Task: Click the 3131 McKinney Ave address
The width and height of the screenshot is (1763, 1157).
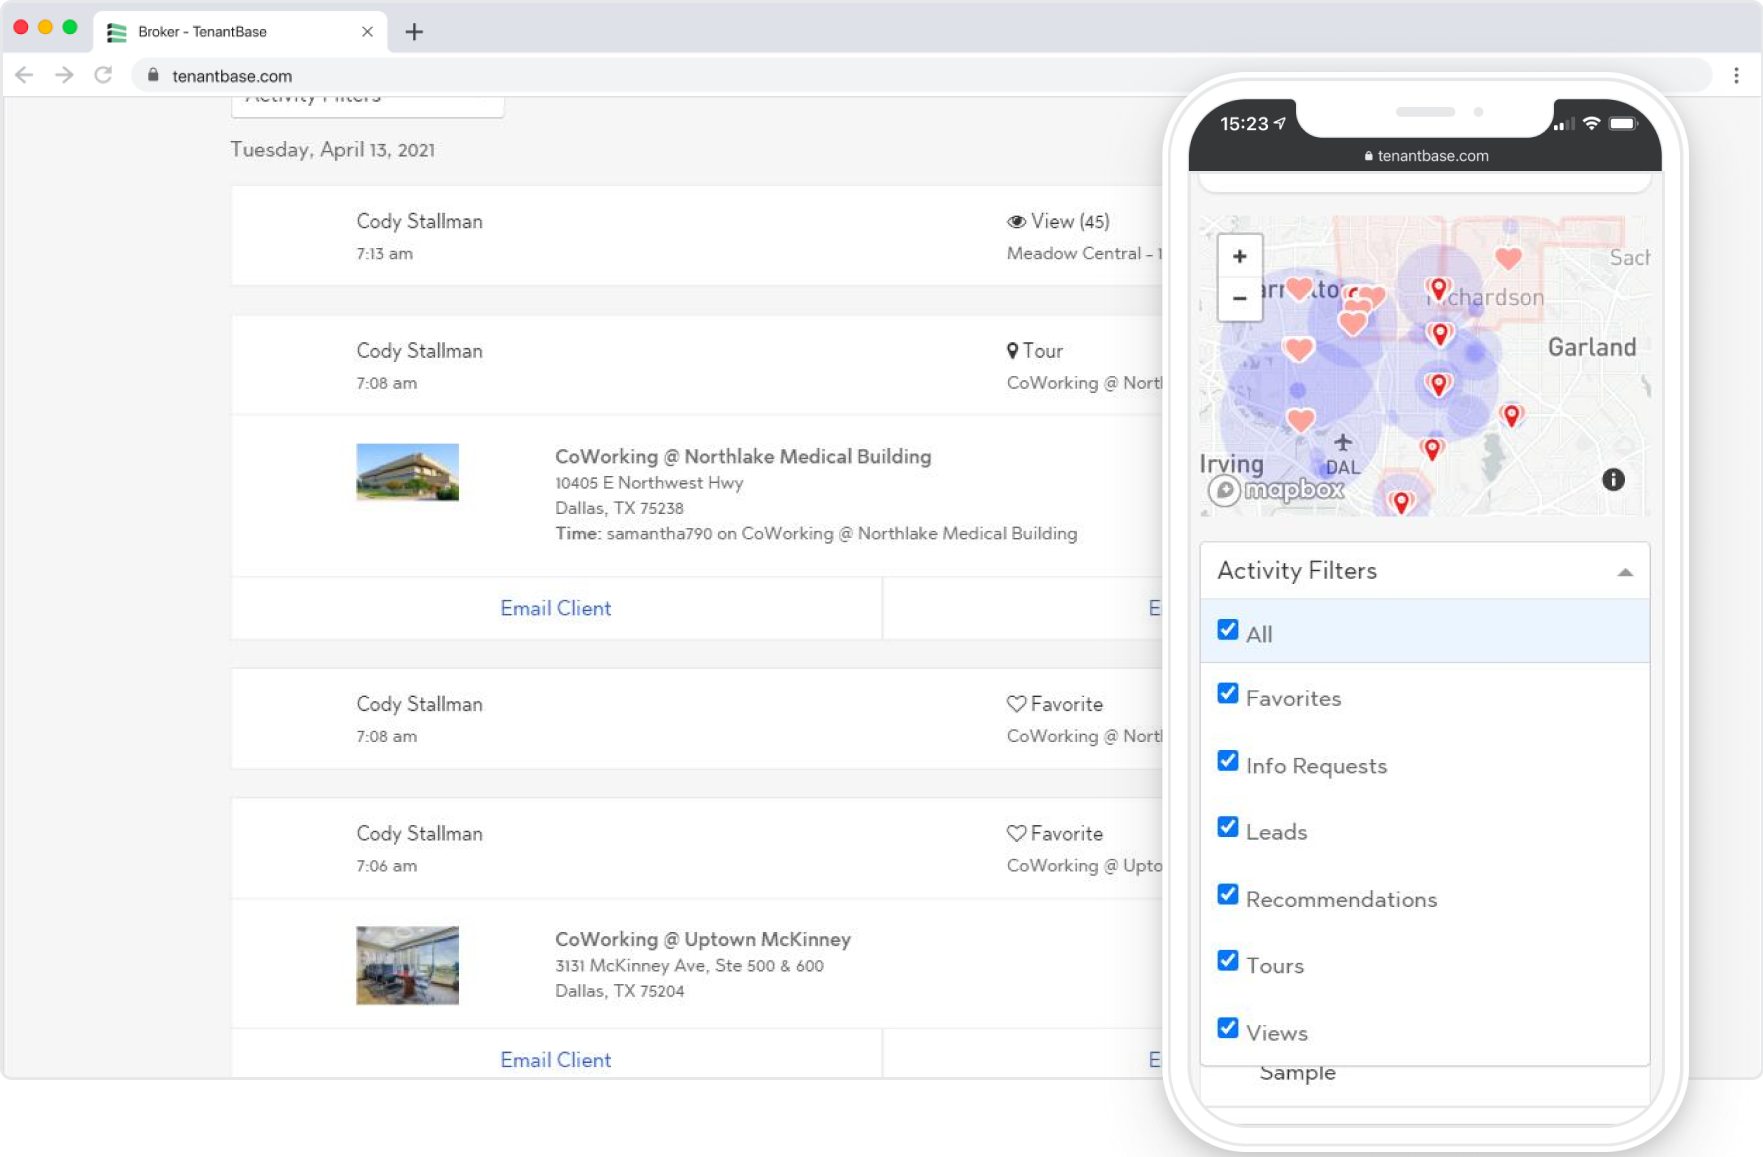Action: tap(689, 966)
